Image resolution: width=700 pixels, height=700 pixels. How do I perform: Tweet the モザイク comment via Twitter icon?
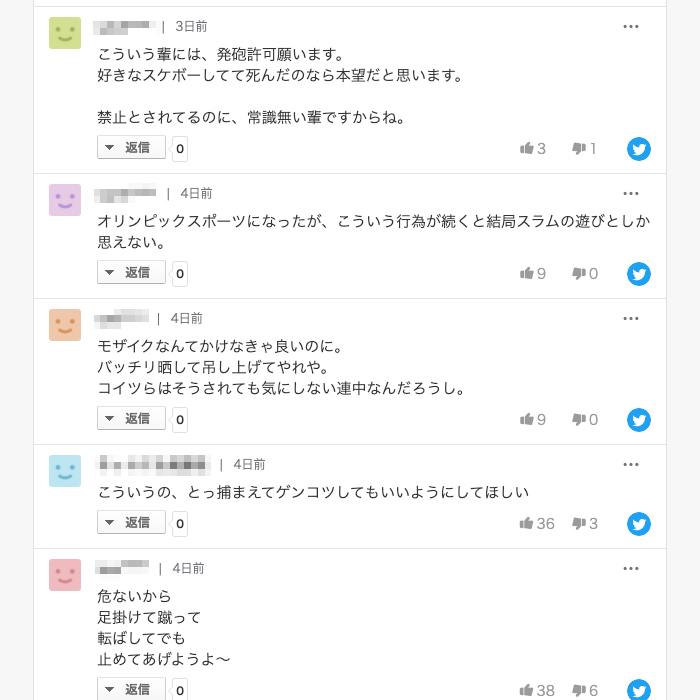[639, 420]
